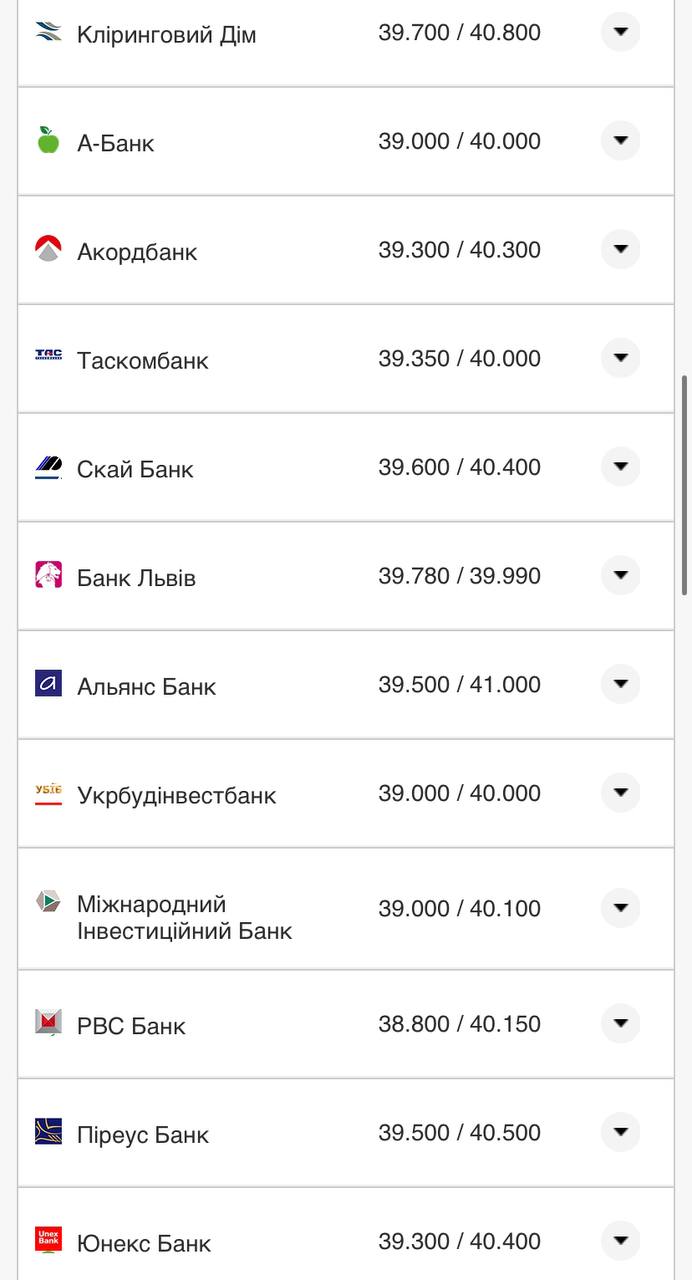
Task: Expand the Міжнародний Інвестиційний Банк row
Action: 620,908
